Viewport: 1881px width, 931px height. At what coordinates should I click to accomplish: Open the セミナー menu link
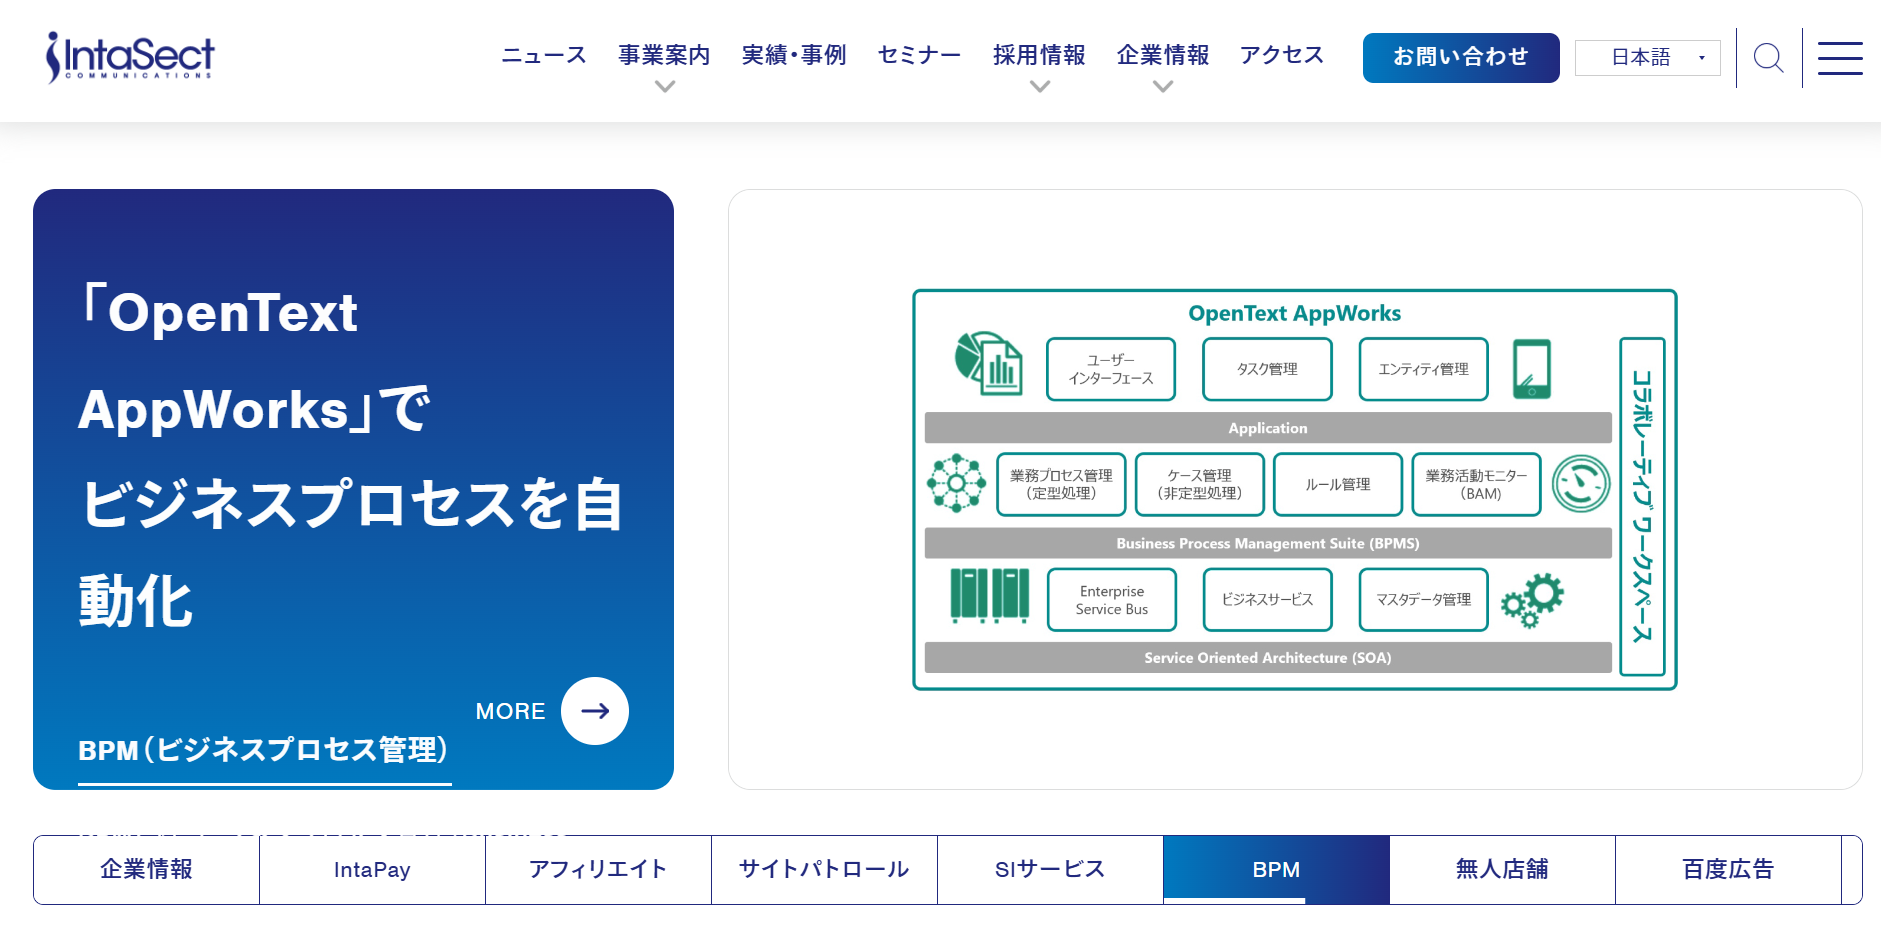pos(919,55)
